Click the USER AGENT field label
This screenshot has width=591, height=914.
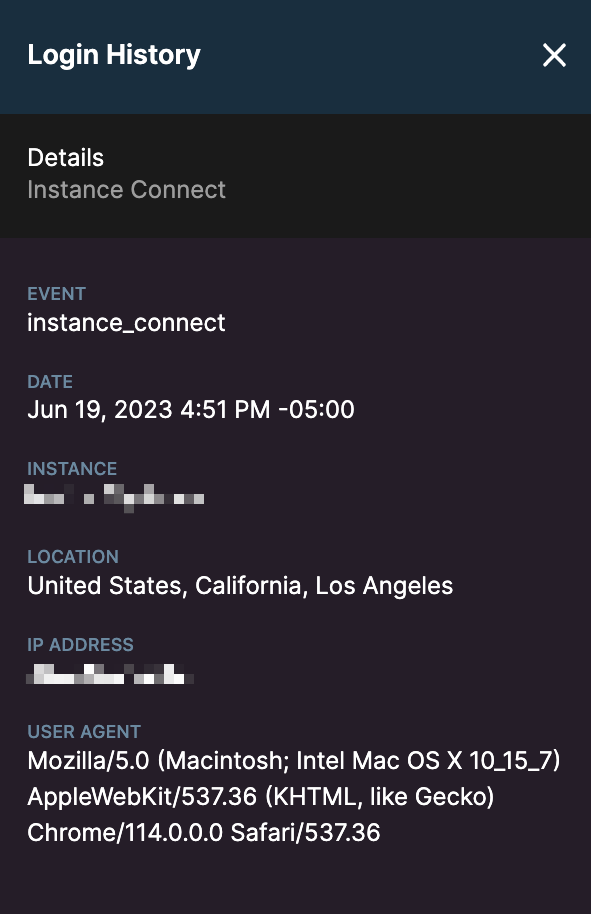click(x=84, y=732)
